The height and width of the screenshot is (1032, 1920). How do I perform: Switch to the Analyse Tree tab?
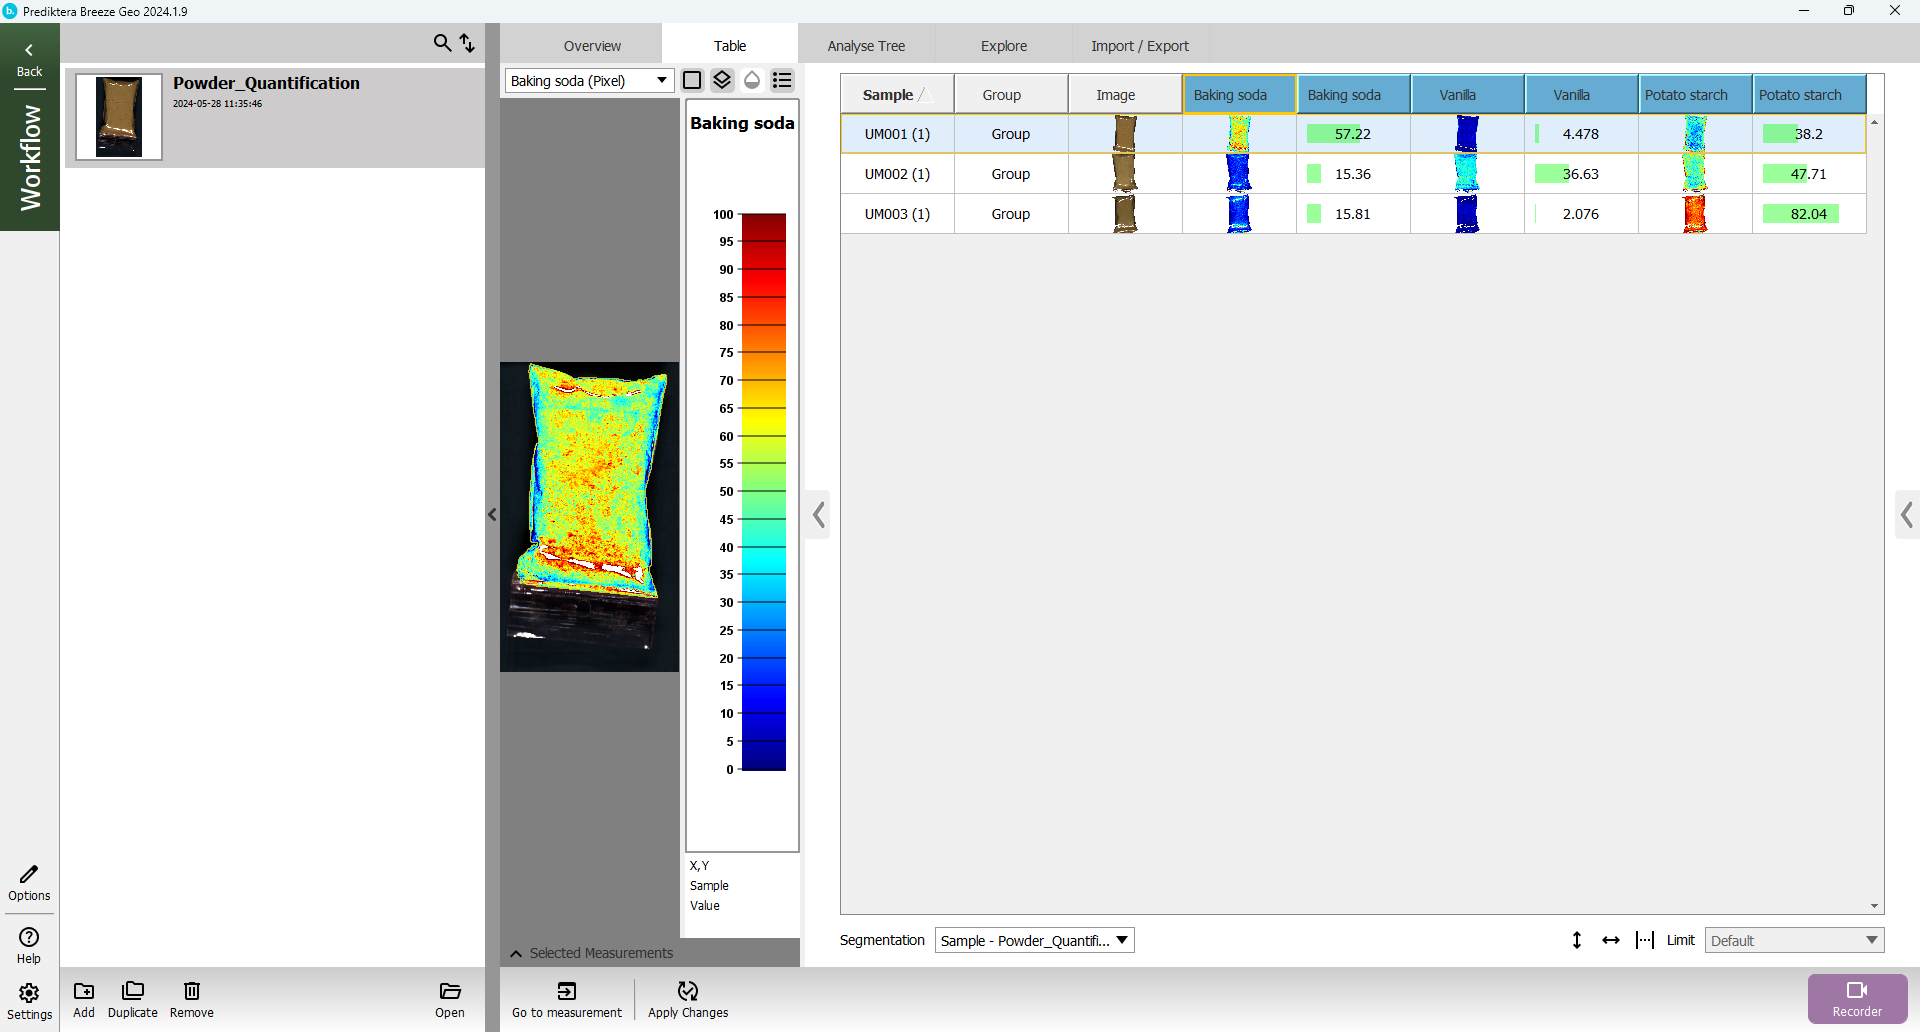(x=866, y=46)
